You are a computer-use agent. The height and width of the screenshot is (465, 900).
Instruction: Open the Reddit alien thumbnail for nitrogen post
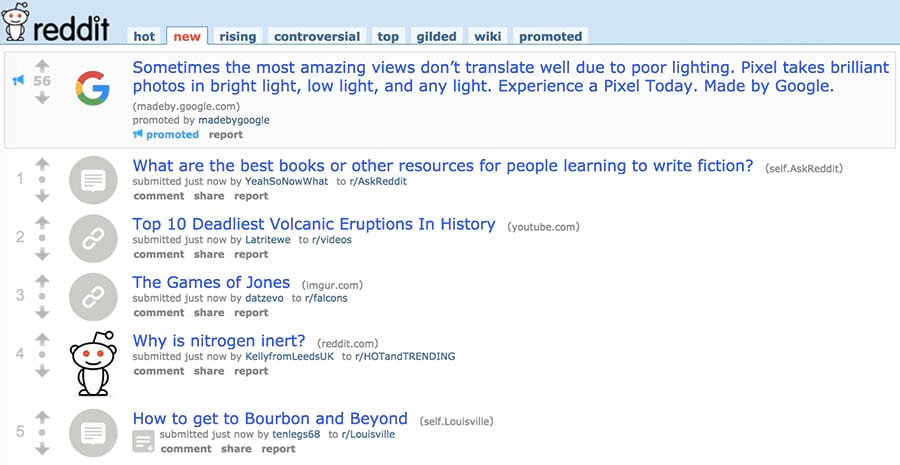92,362
